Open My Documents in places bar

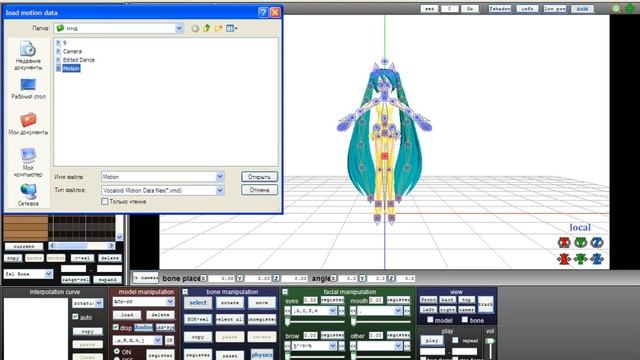28,124
